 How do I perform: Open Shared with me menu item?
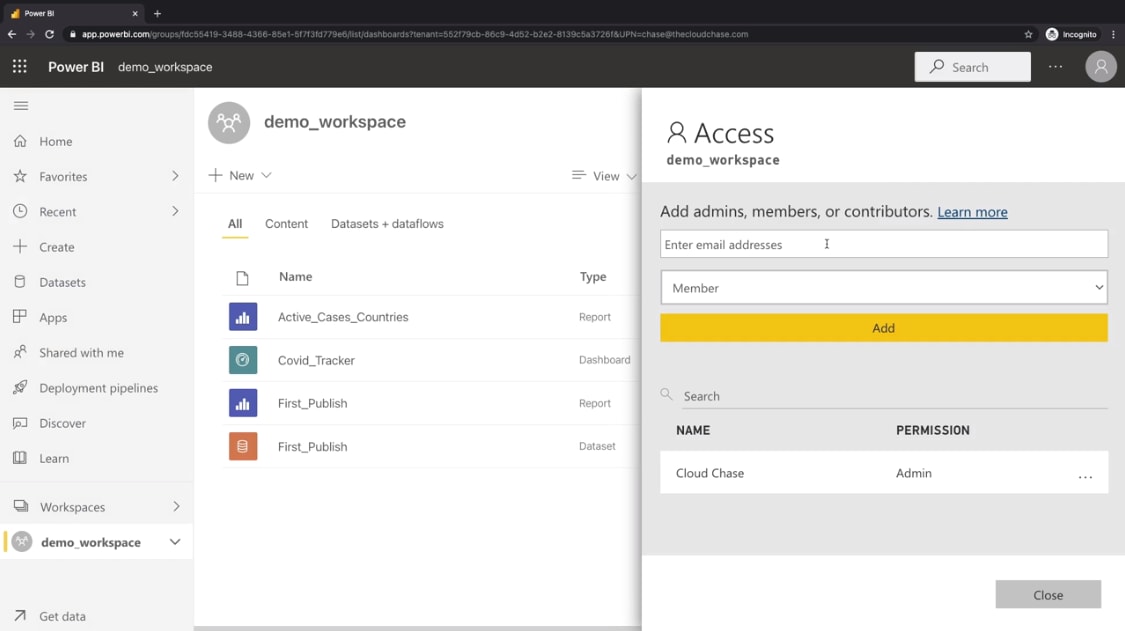81,352
